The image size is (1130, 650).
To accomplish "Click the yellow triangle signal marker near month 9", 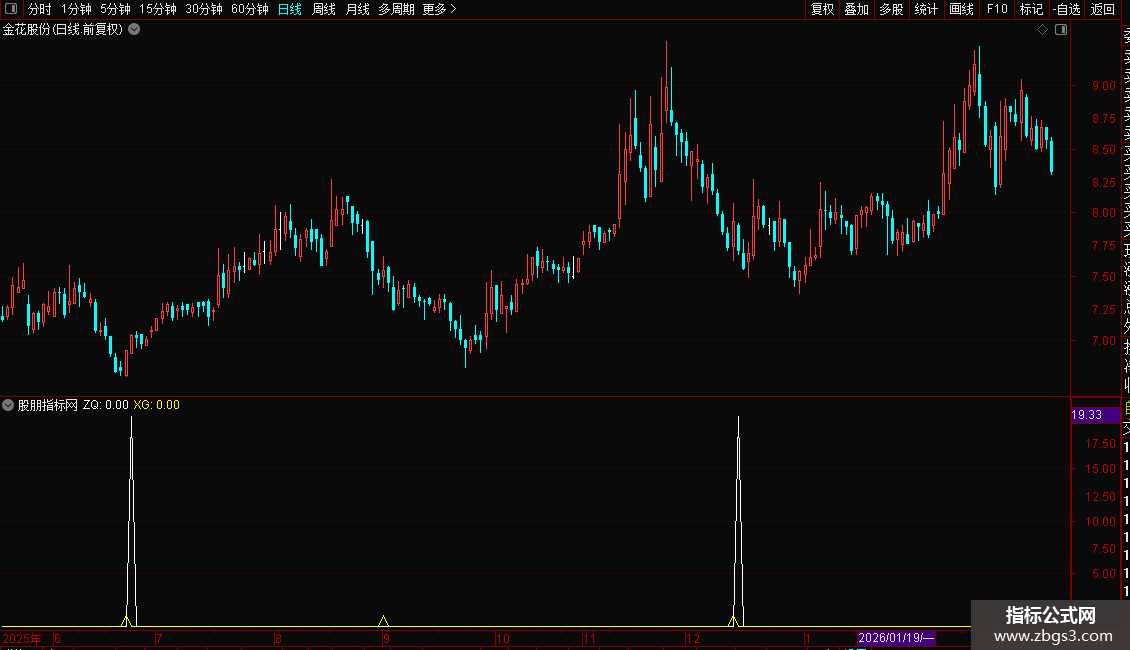I will 383,621.
